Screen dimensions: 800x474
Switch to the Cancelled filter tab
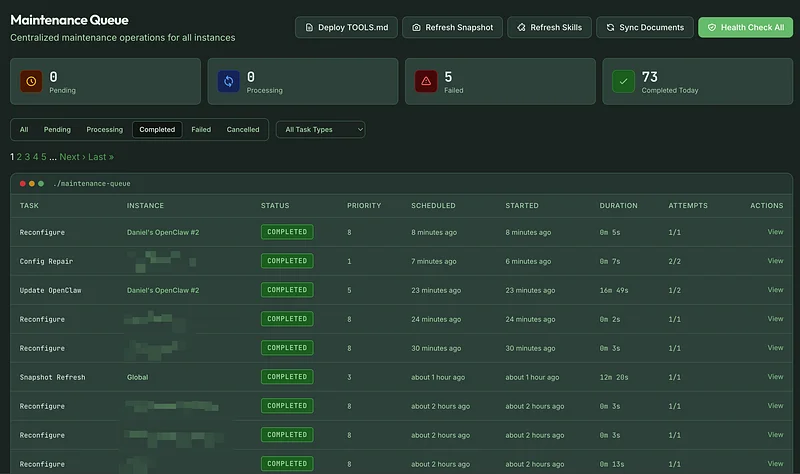pyautogui.click(x=243, y=130)
